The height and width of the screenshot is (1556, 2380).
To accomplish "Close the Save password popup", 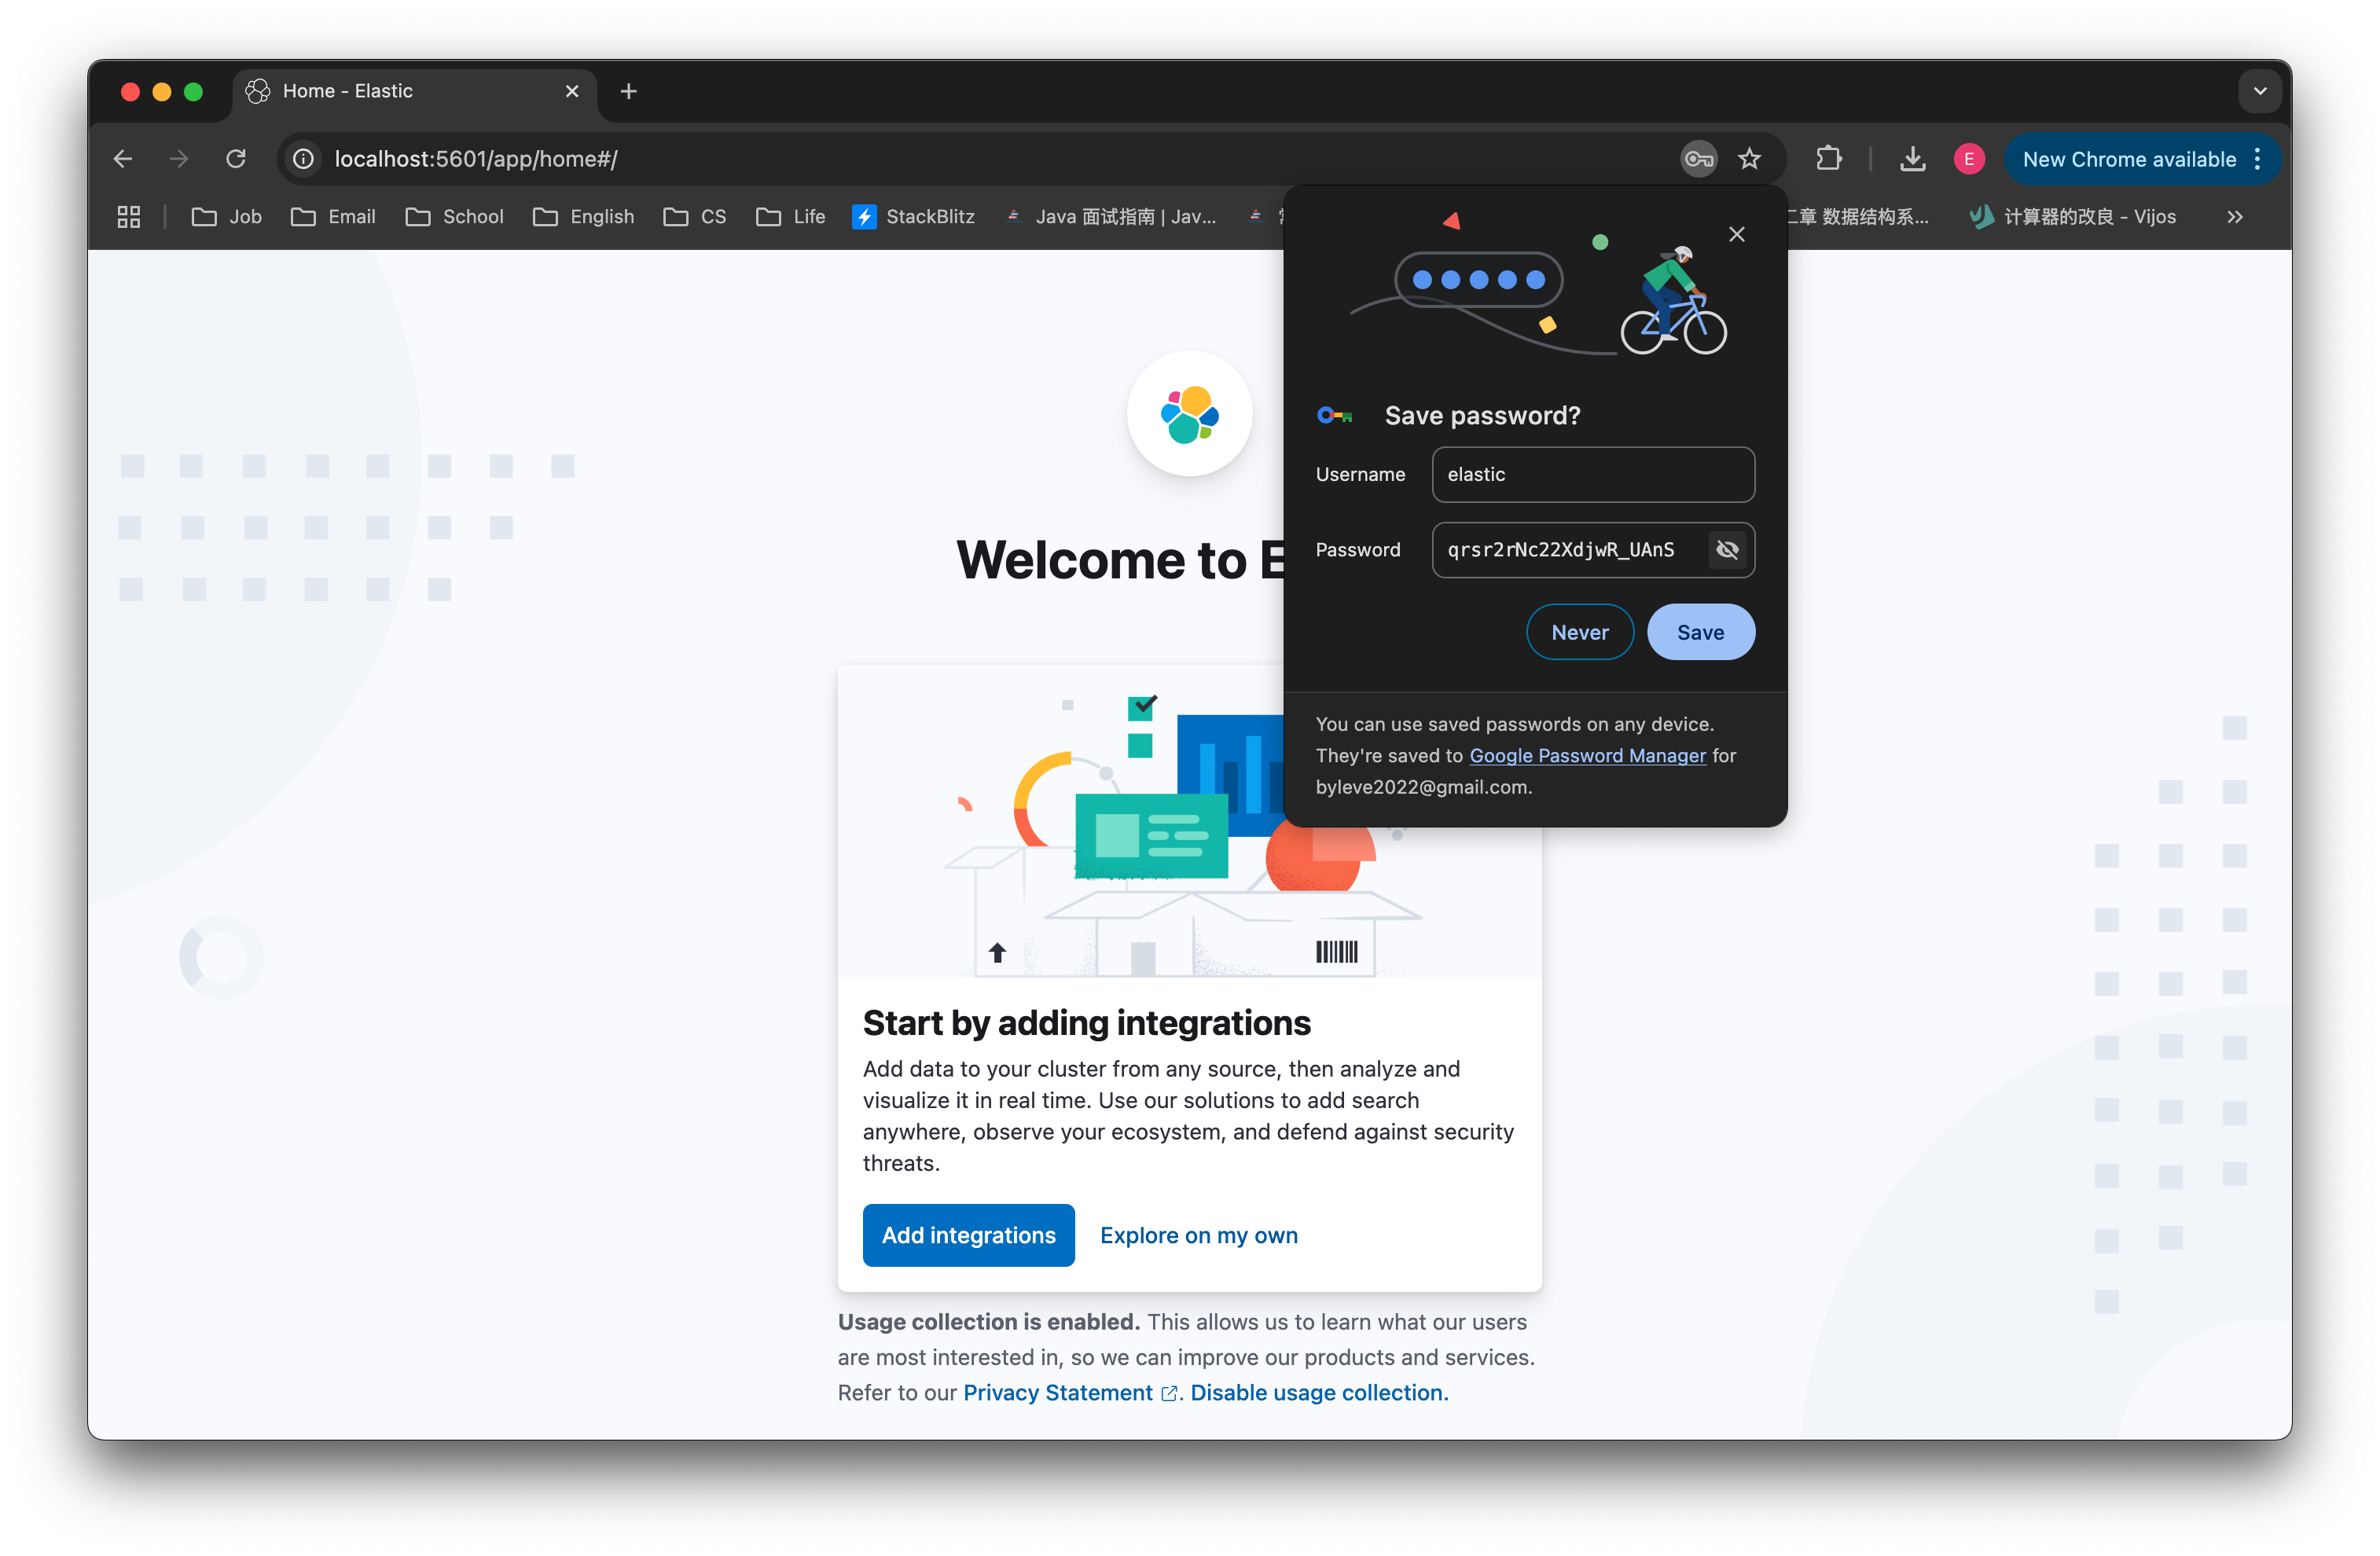I will click(1736, 234).
